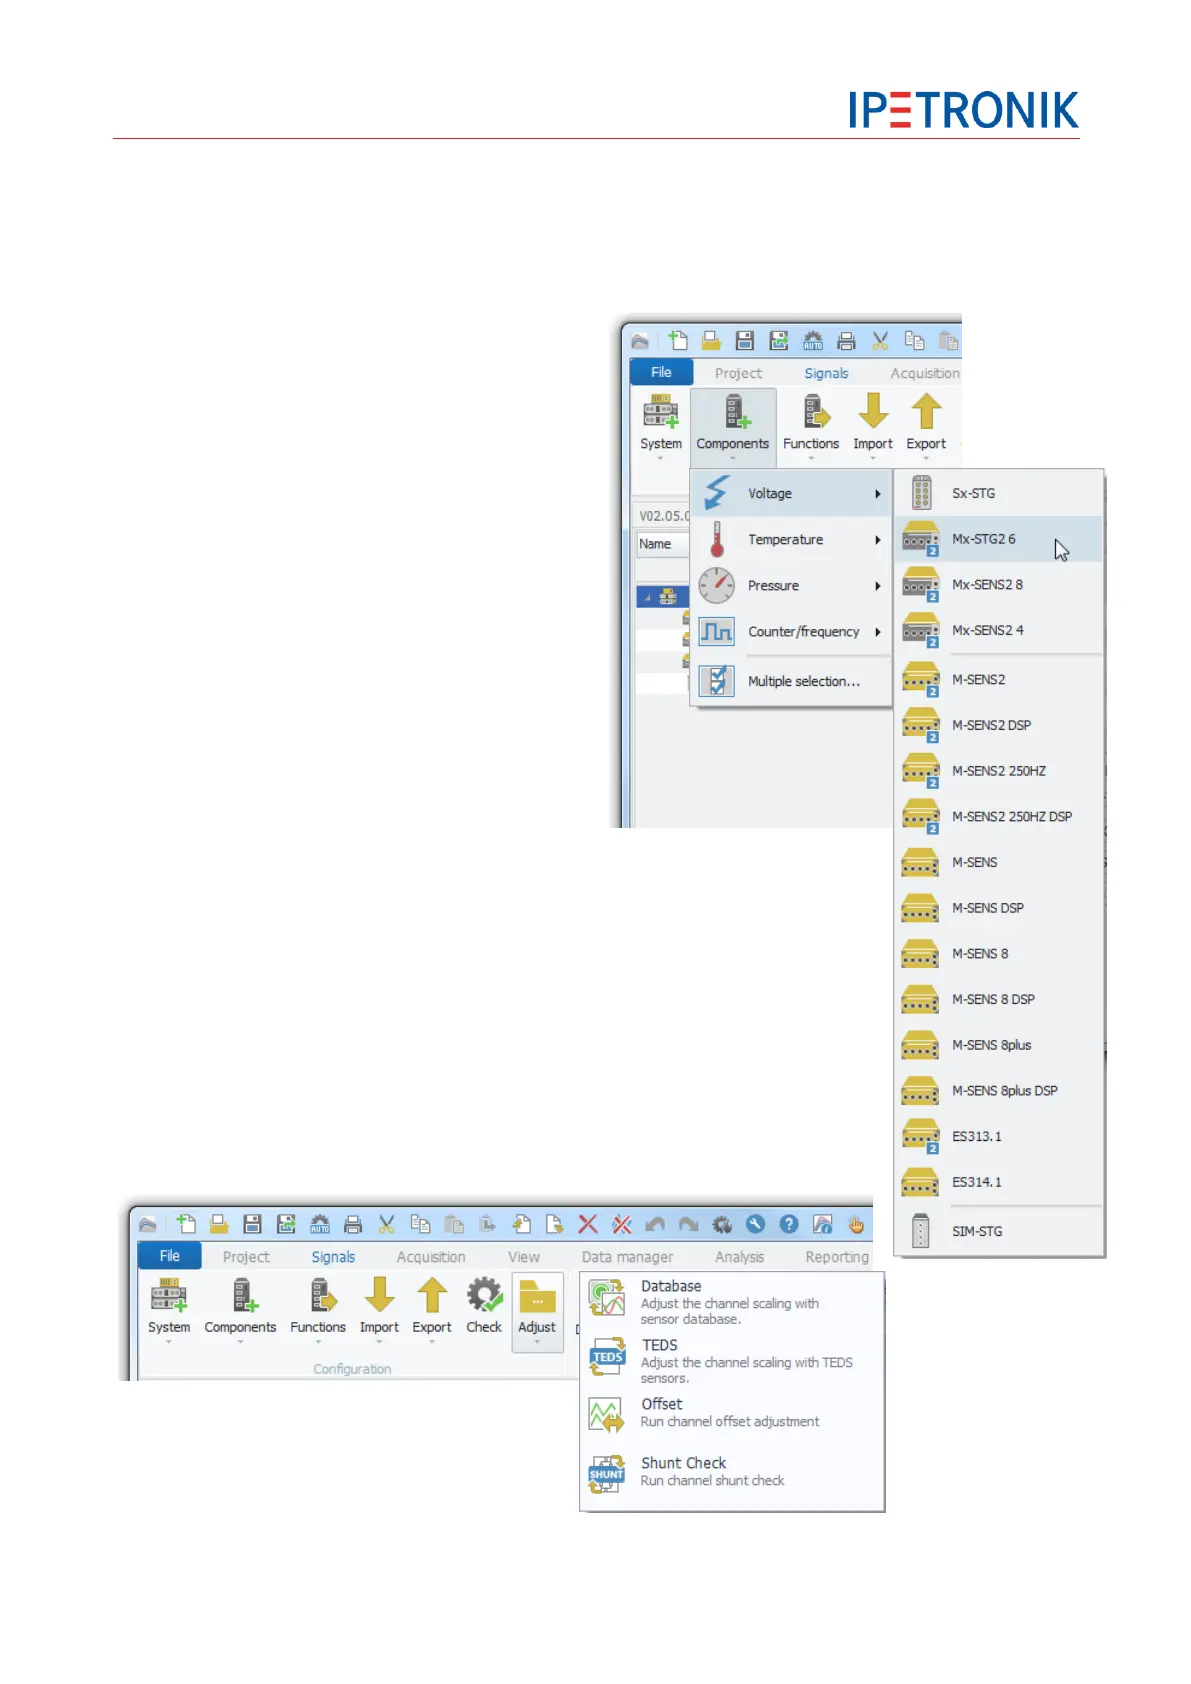Open the Counter/frequency submenu

[791, 631]
